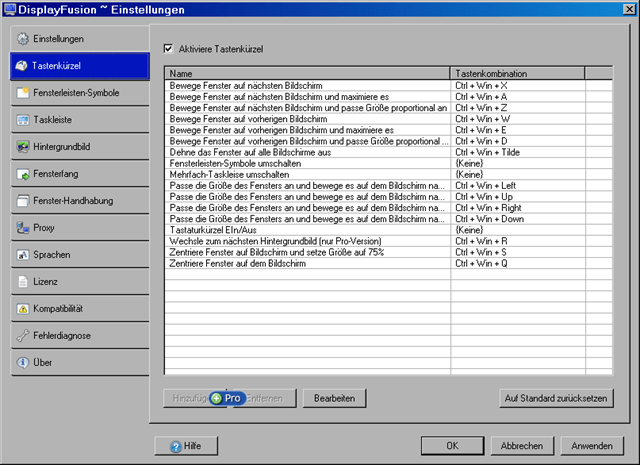This screenshot has height=465, width=640.
Task: Click the Fensterleisten-Symbole sidebar icon
Action: 22,93
